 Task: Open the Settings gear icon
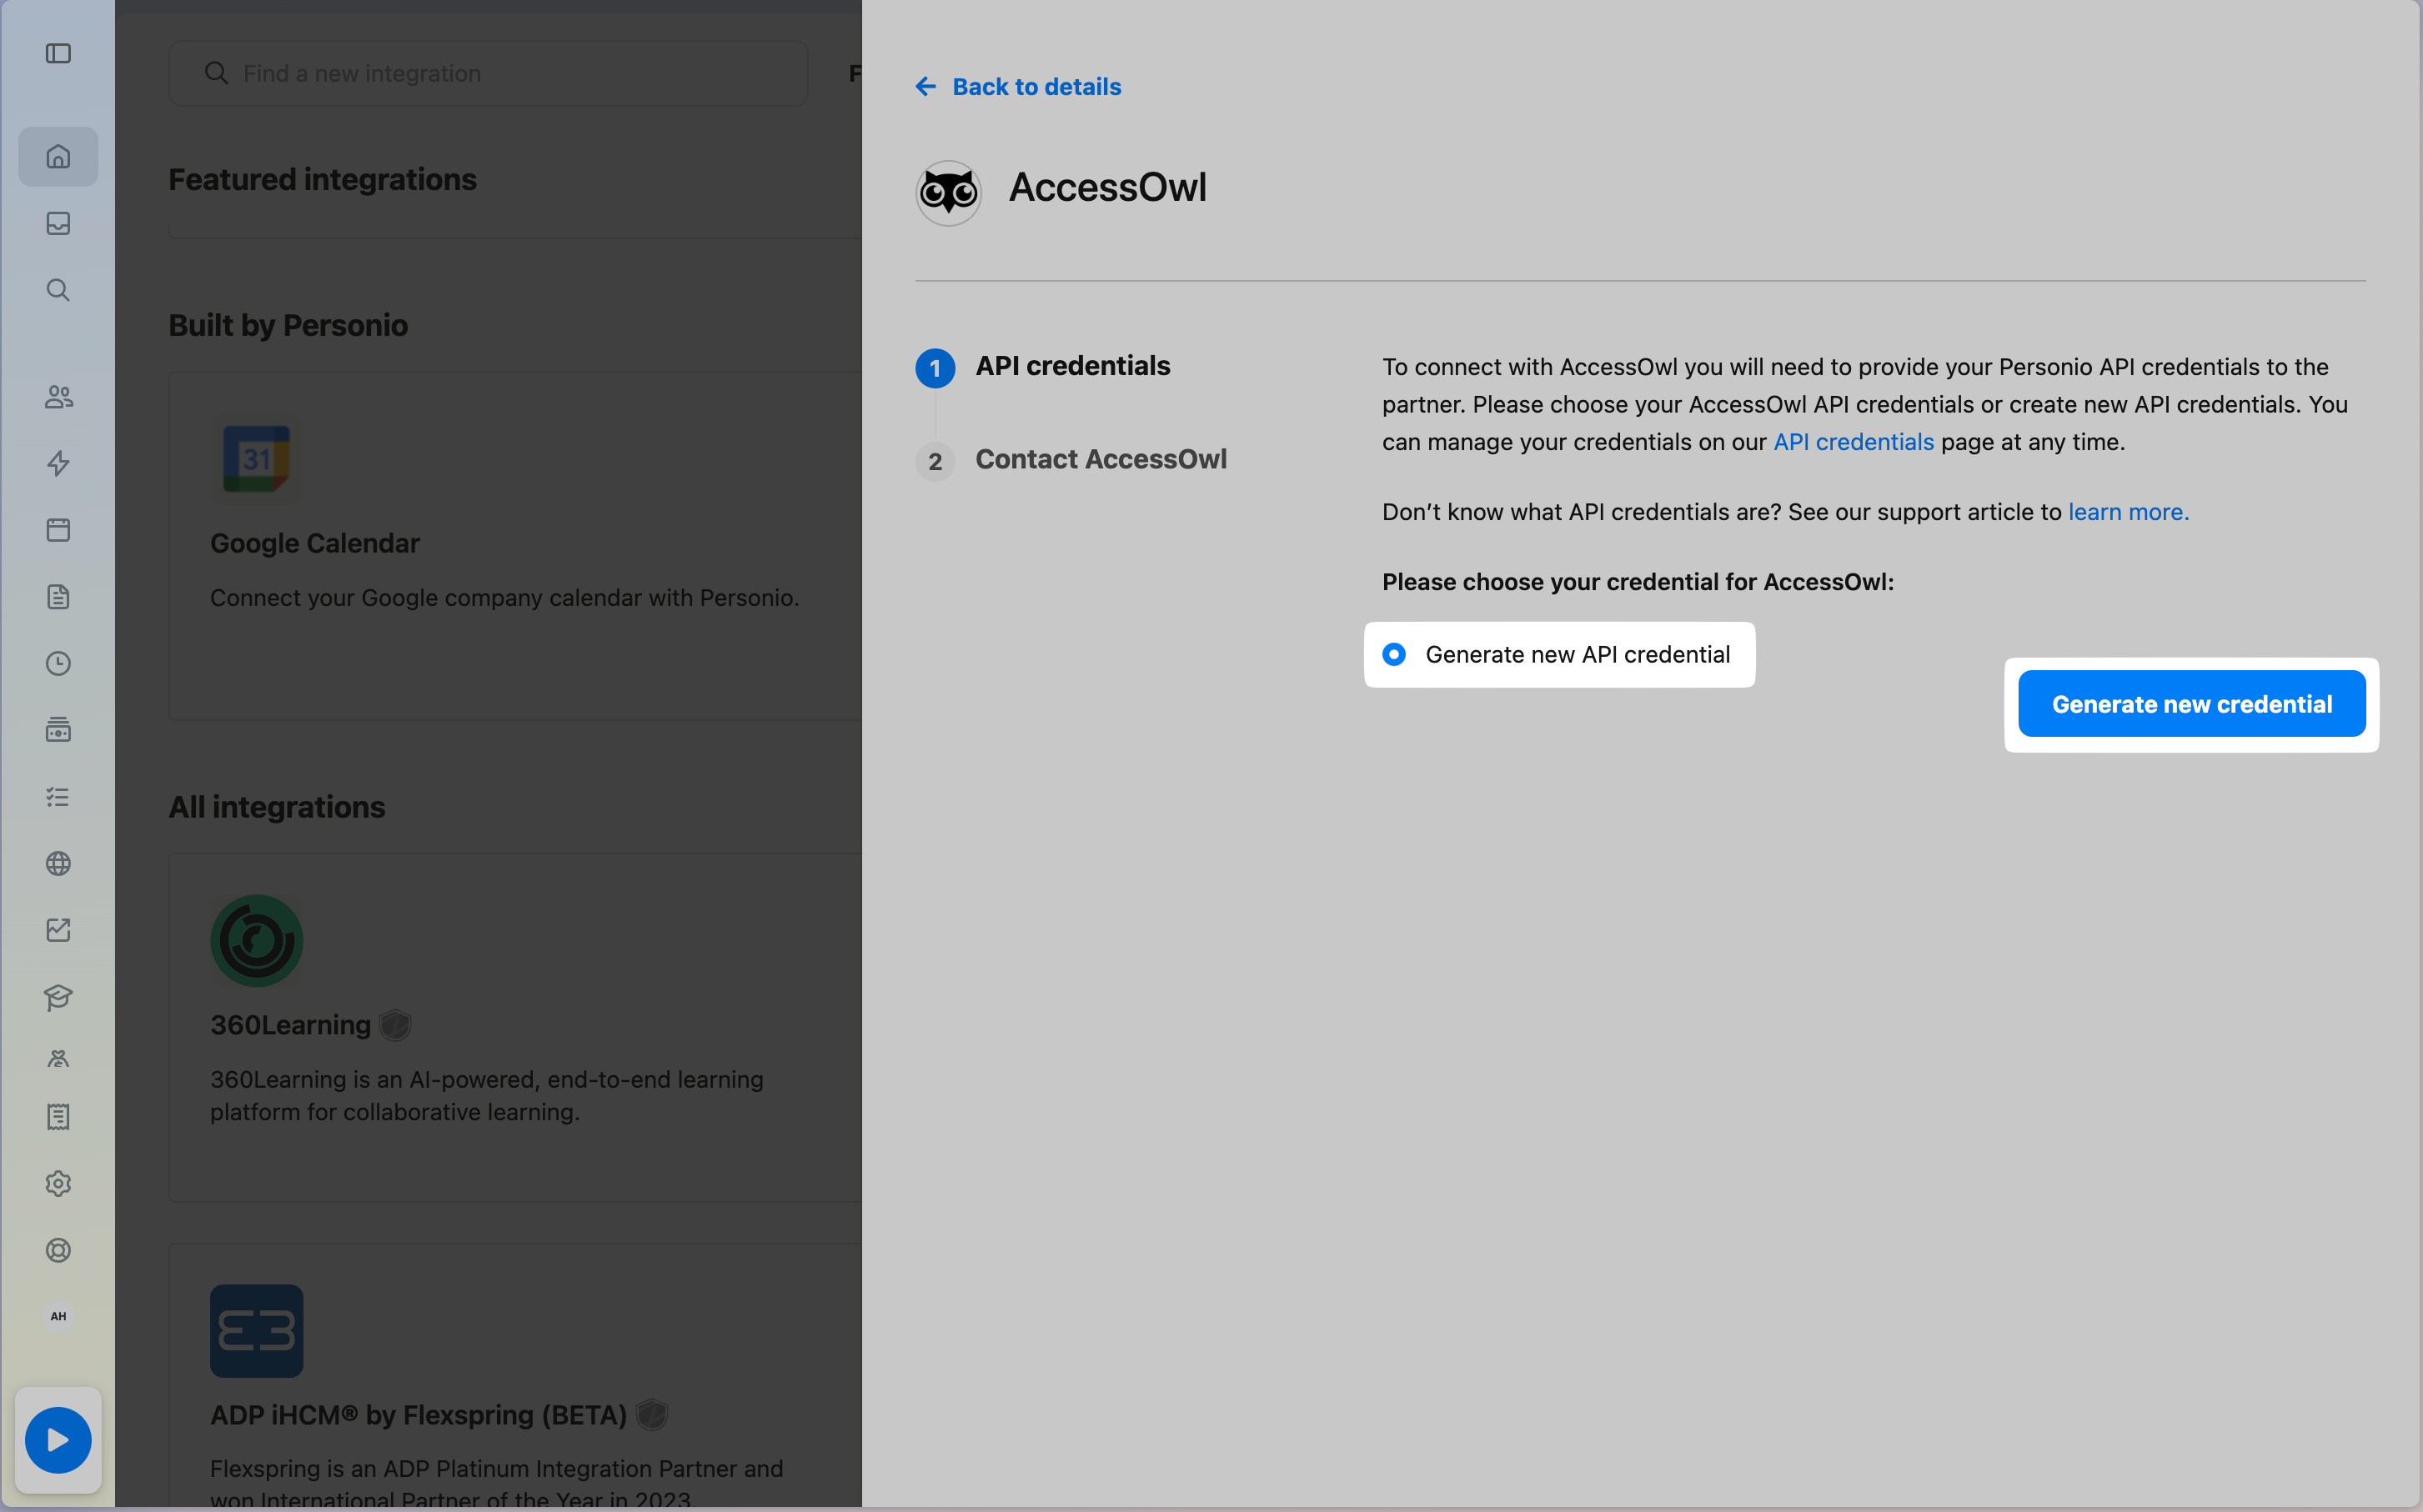click(58, 1183)
